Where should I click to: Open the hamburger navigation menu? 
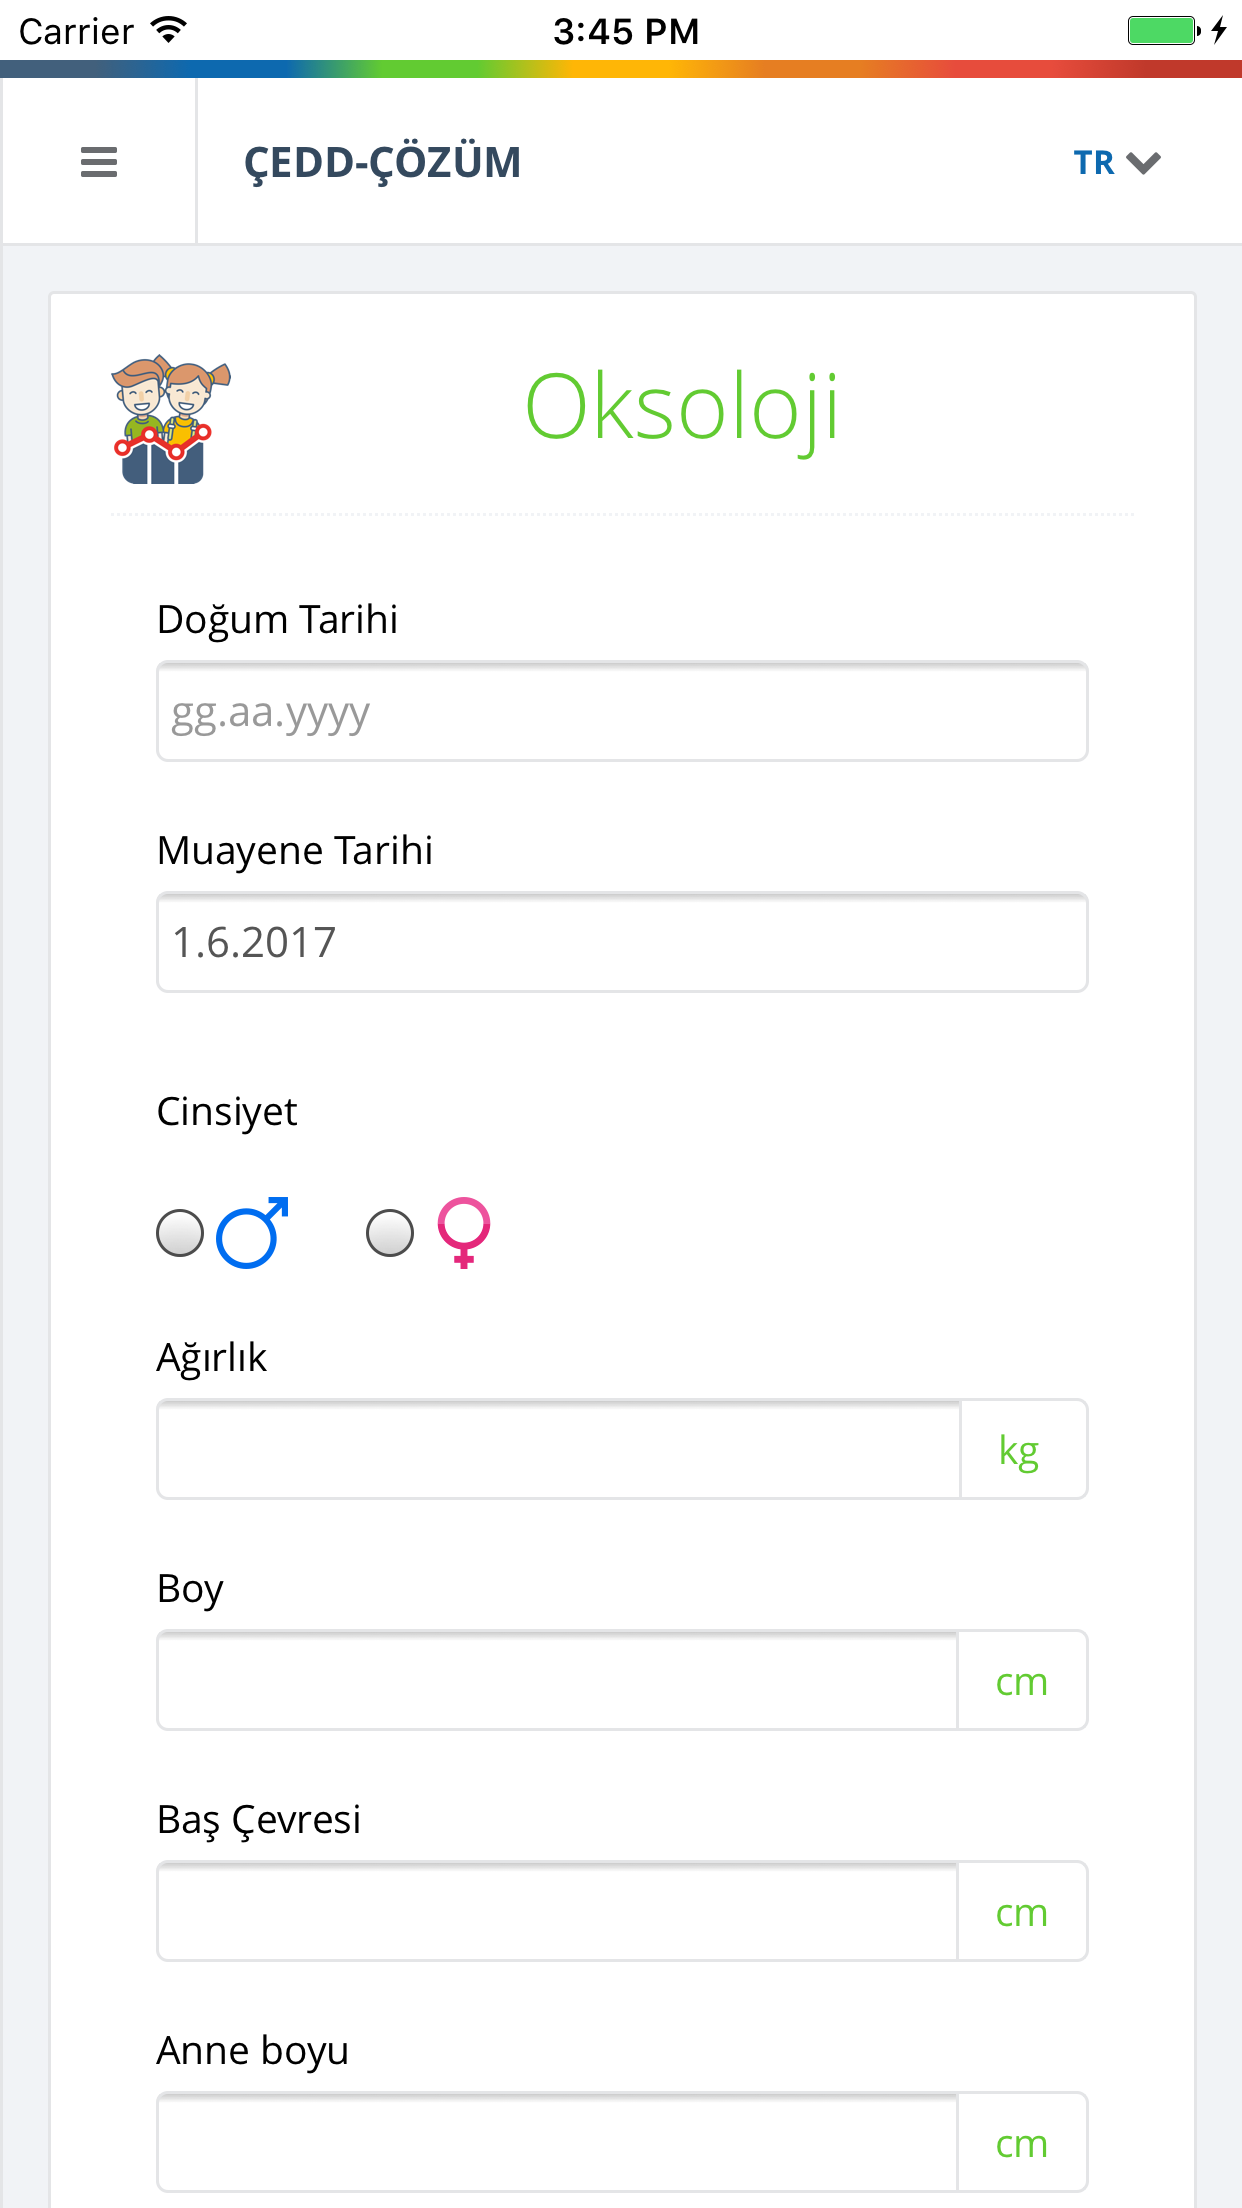(x=99, y=161)
